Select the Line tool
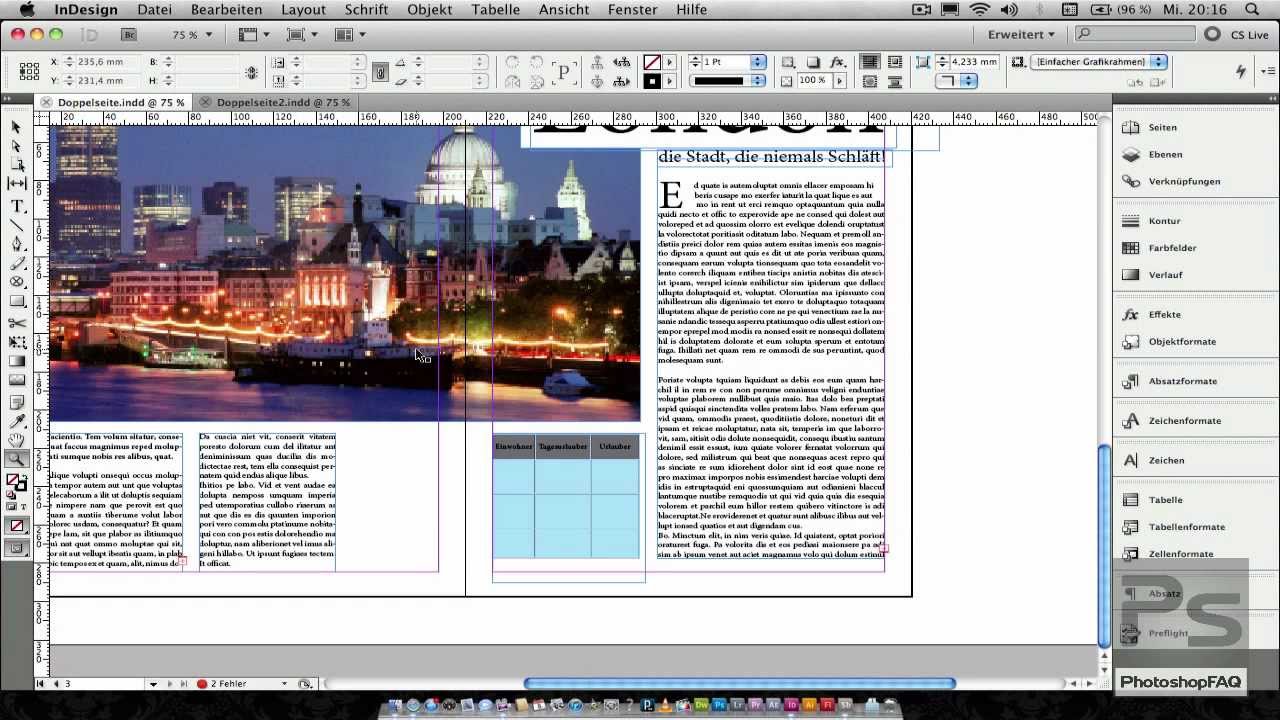Screen dimensions: 1280x720 tap(16, 224)
